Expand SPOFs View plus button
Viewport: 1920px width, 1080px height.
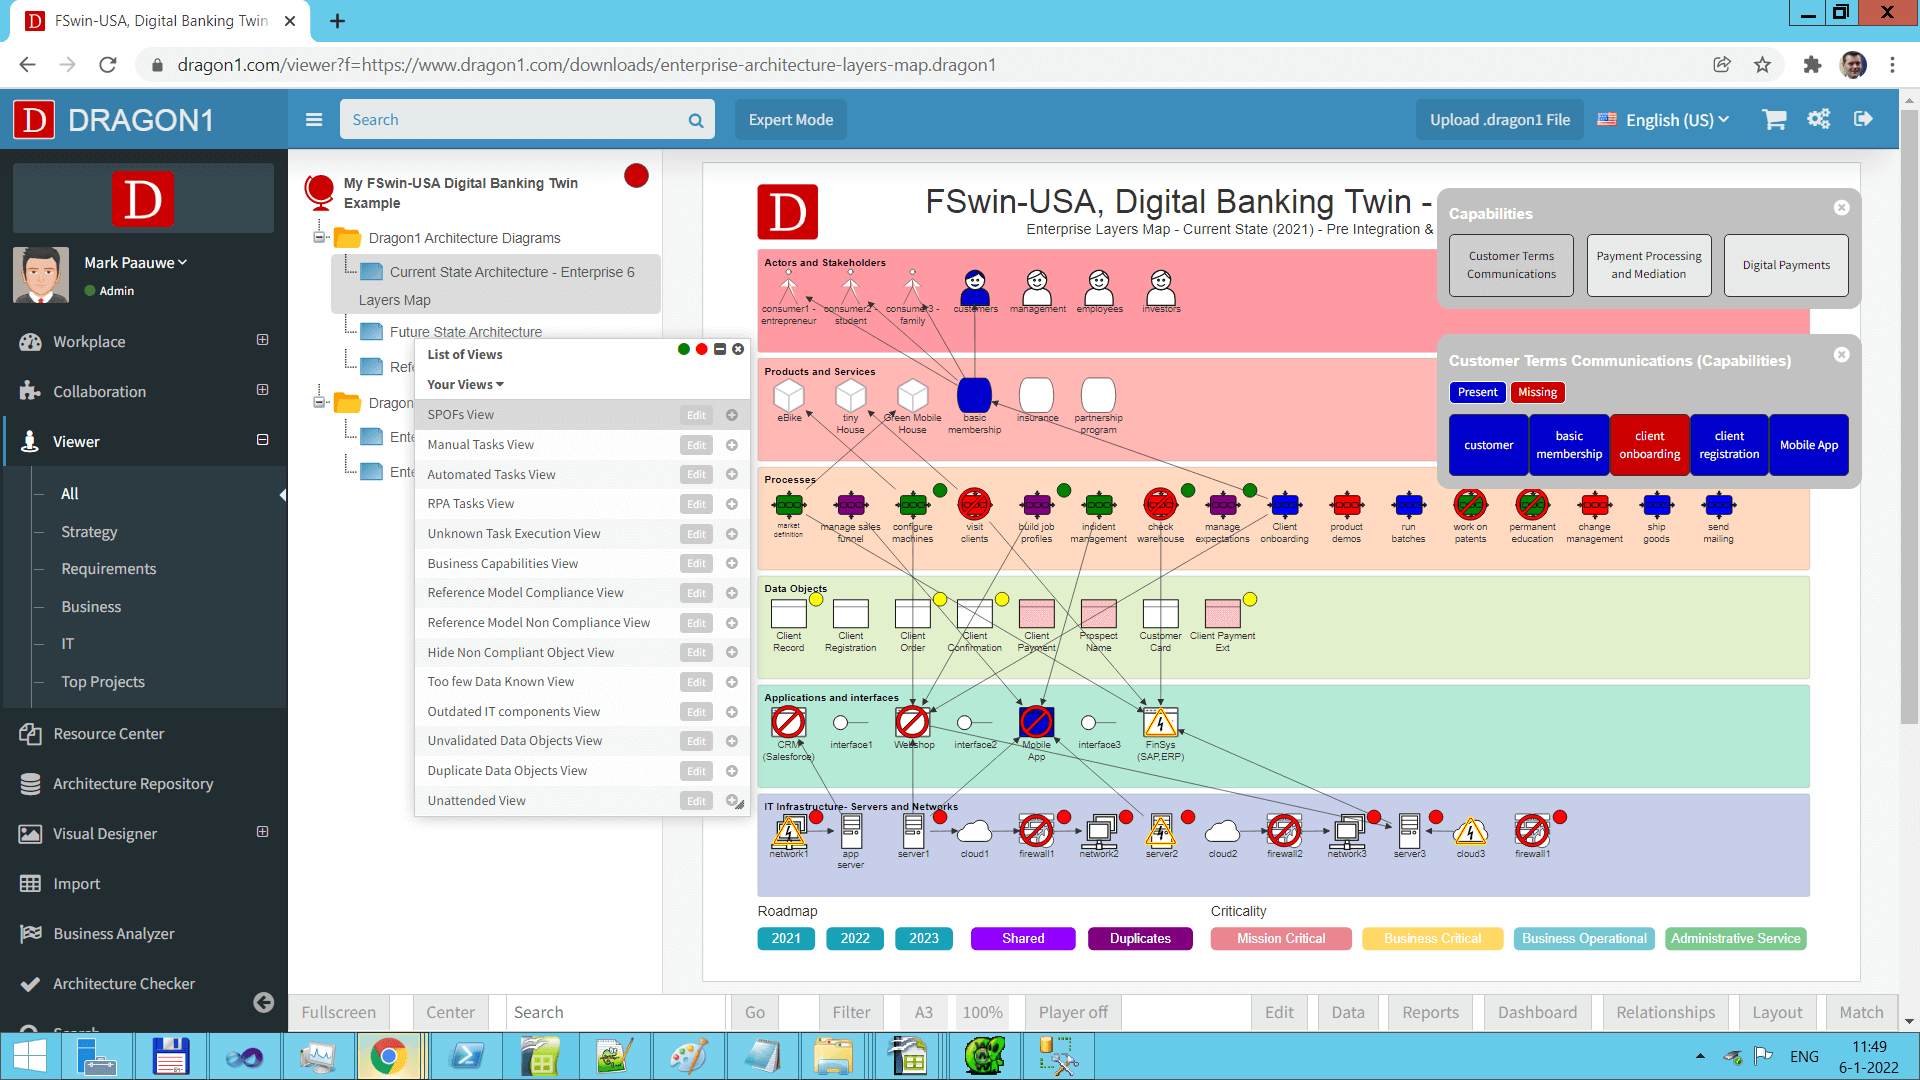[x=732, y=415]
